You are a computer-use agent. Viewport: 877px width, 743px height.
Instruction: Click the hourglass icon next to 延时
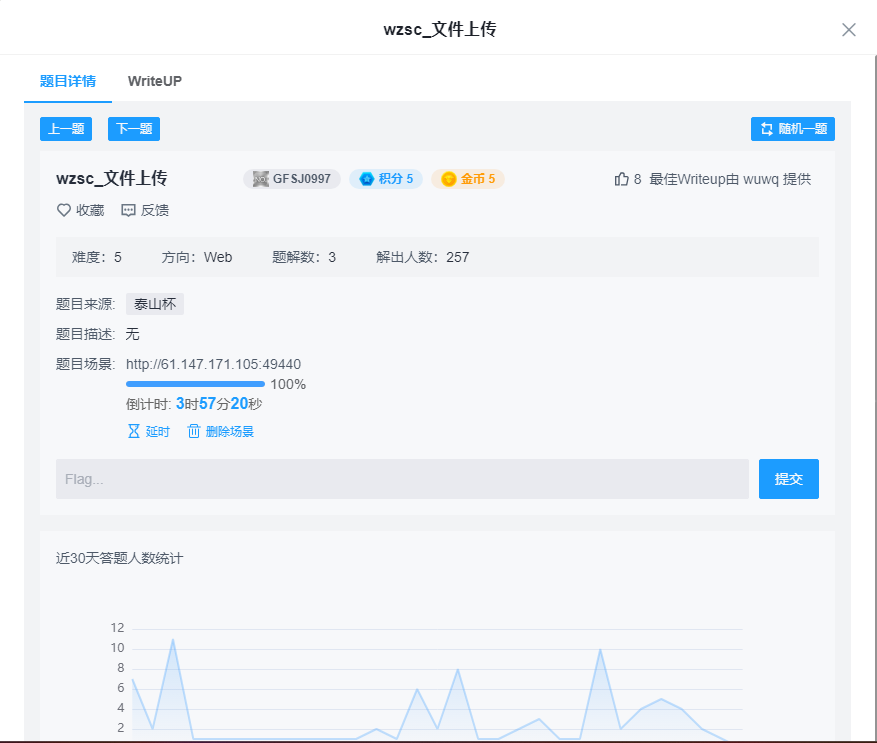[x=134, y=430]
